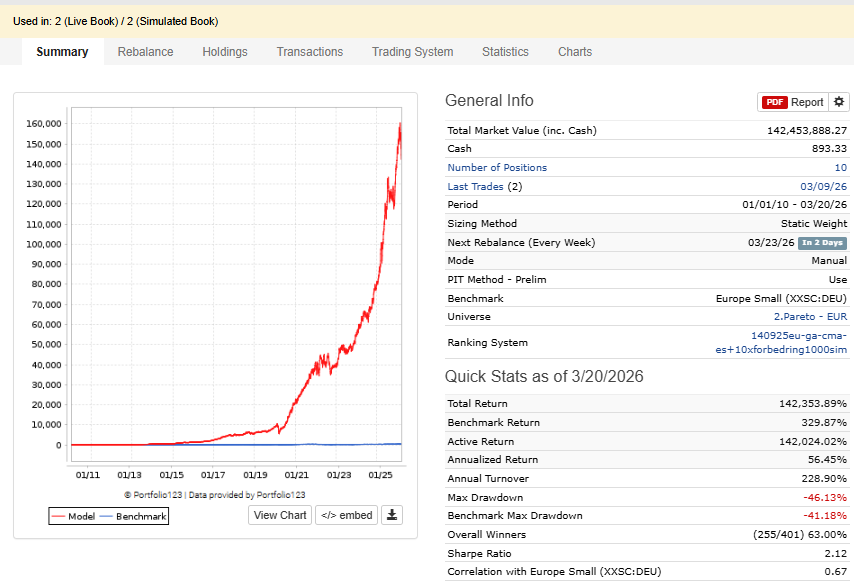The height and width of the screenshot is (584, 854).
Task: Click the View Chart button
Action: point(280,515)
